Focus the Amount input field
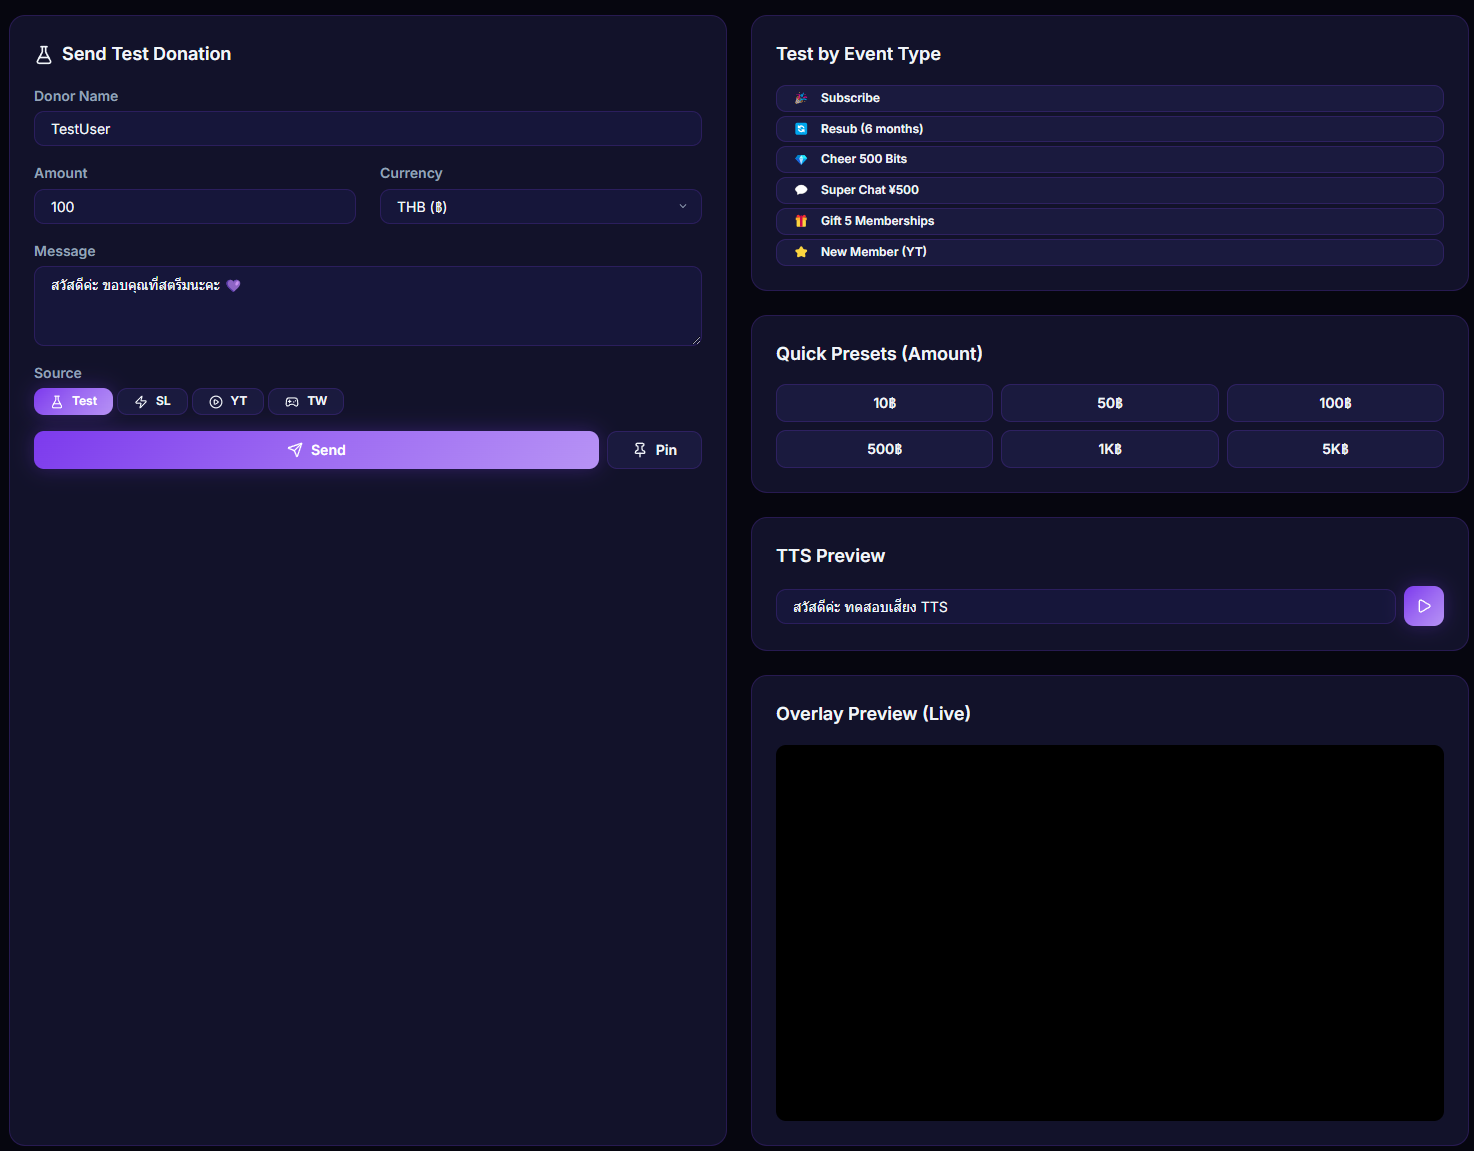The width and height of the screenshot is (1474, 1151). coord(195,207)
